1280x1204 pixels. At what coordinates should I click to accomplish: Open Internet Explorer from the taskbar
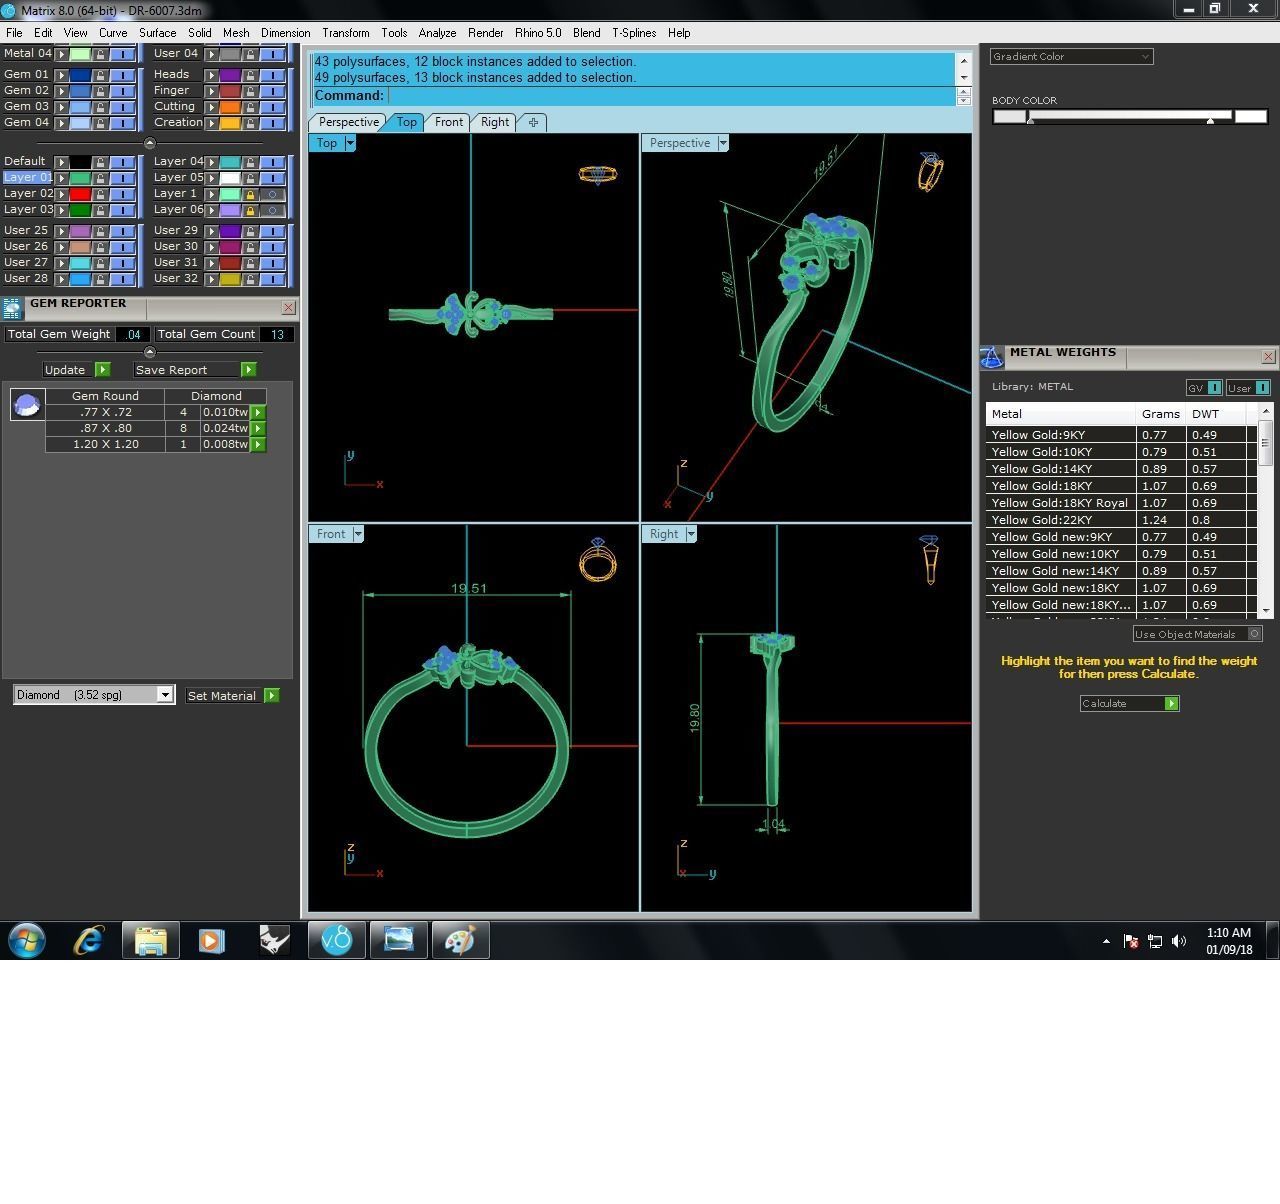tap(89, 940)
